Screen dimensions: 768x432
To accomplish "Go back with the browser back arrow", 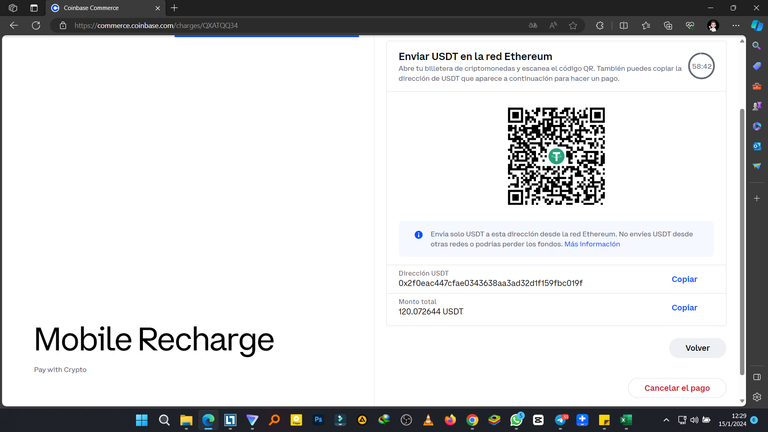I will click(14, 25).
